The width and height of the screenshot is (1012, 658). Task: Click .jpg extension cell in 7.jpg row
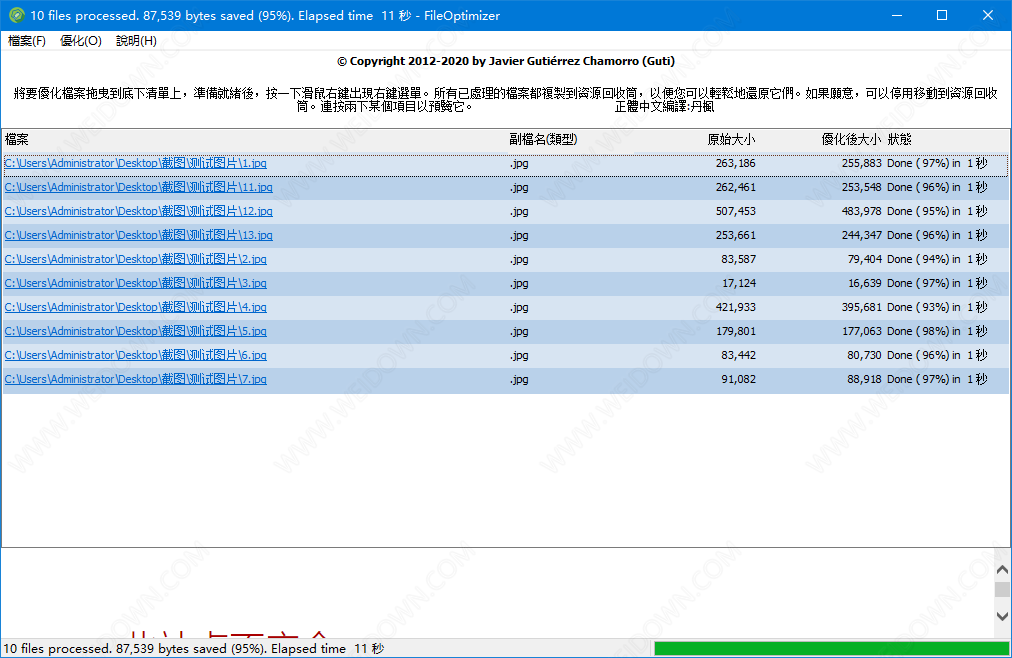(519, 379)
